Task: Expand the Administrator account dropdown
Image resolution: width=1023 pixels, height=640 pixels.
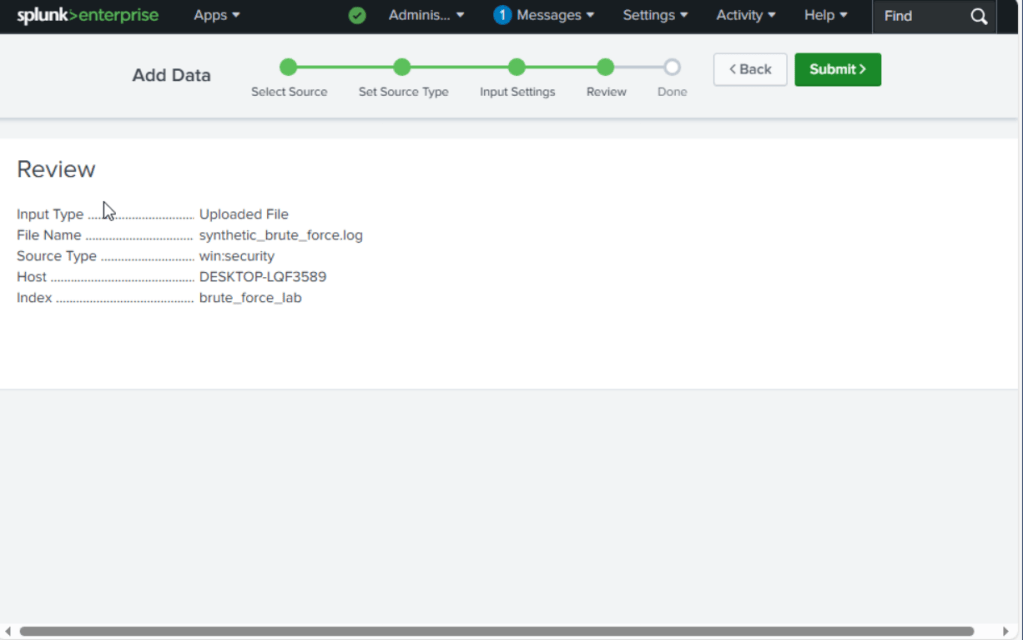Action: pos(426,16)
